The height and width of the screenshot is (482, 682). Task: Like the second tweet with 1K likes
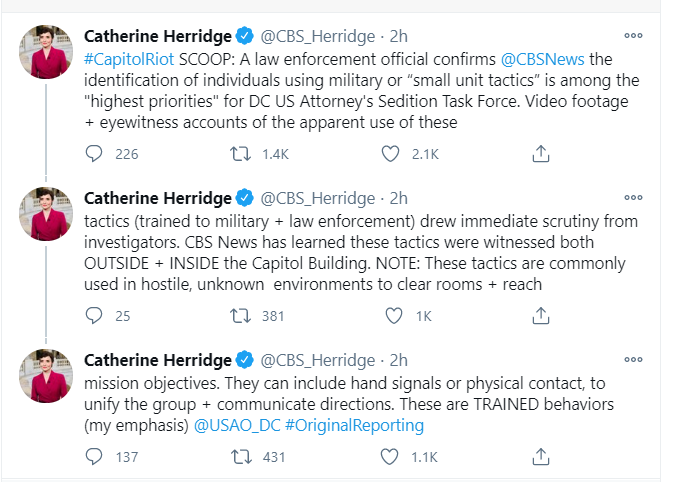click(394, 315)
